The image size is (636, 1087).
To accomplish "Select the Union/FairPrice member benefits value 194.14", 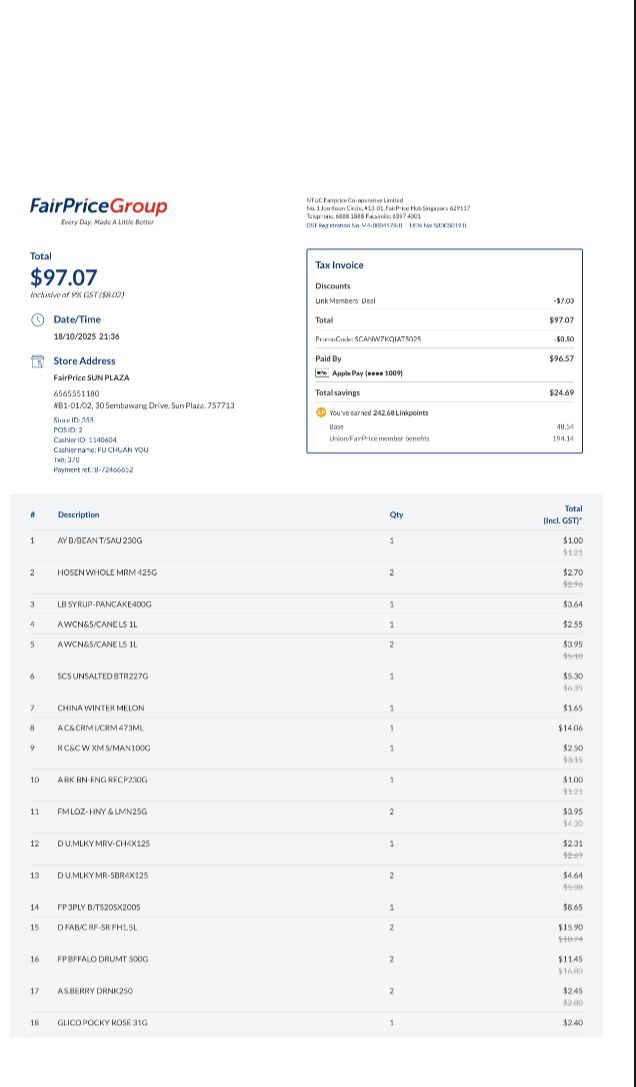I will coord(563,438).
